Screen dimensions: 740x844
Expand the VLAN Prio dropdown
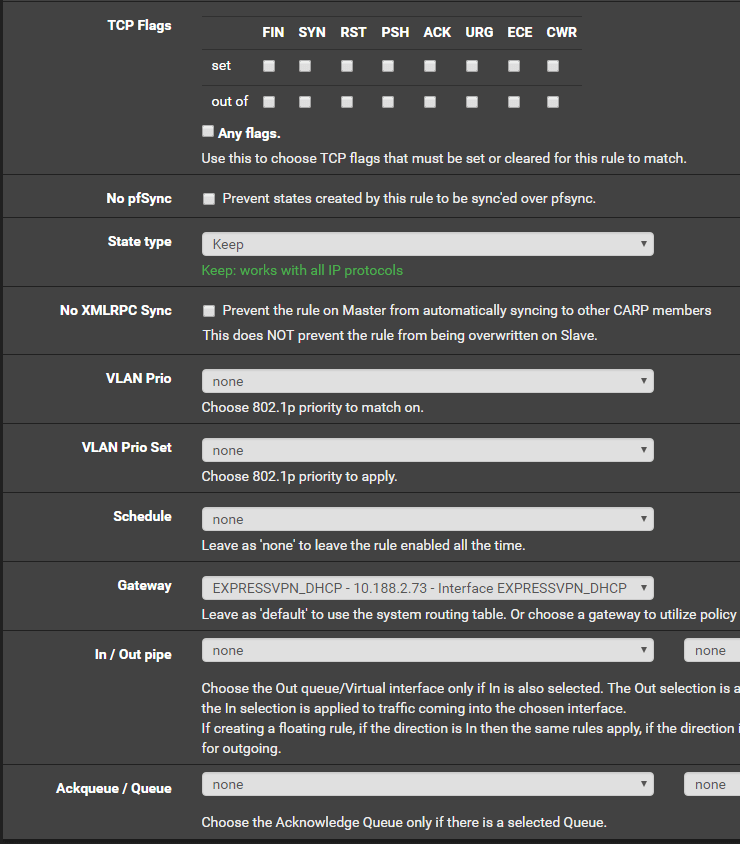[428, 381]
